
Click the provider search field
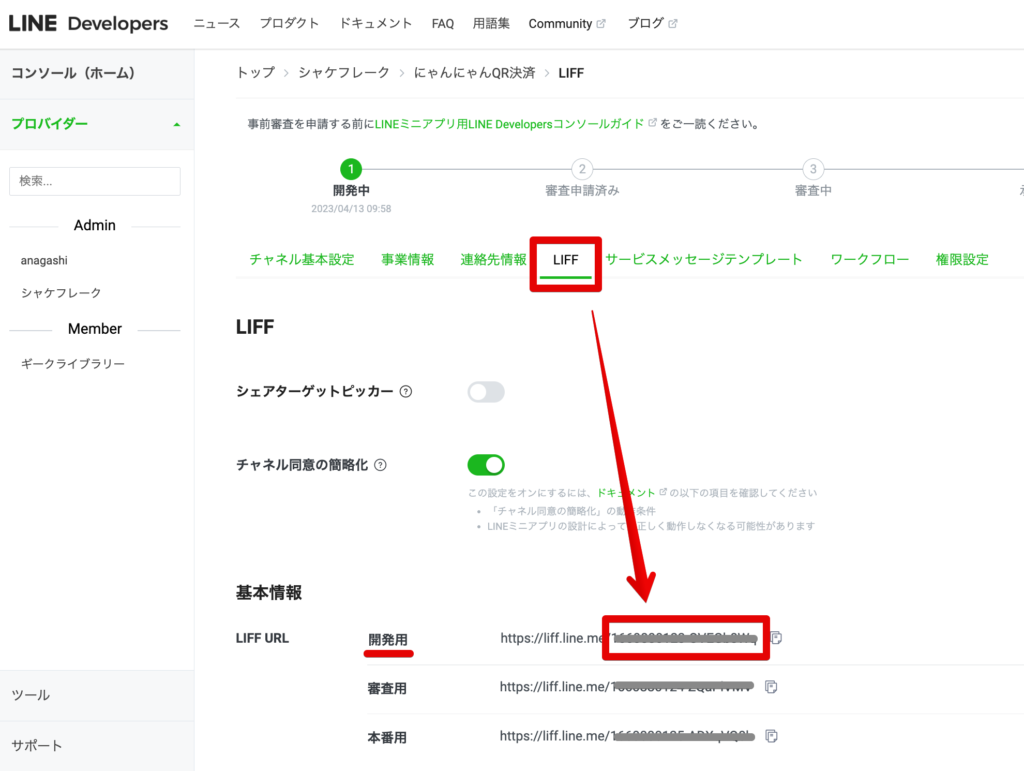click(x=95, y=181)
